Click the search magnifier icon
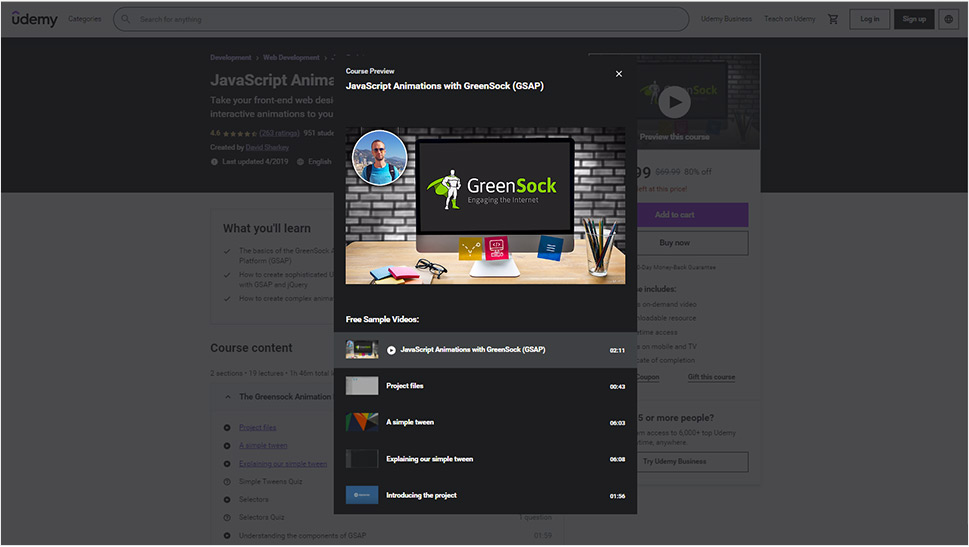The image size is (969, 547). tap(125, 19)
